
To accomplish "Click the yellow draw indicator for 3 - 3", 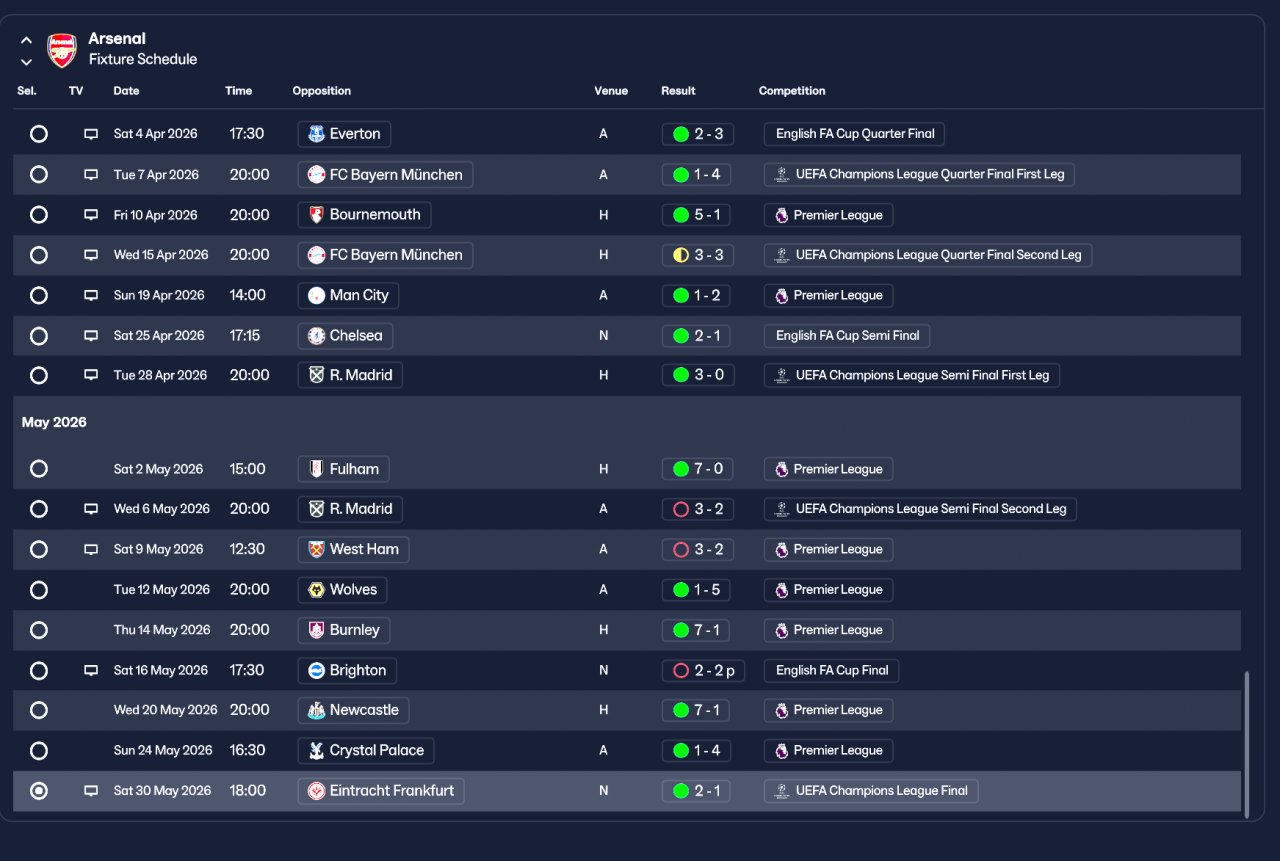I will click(x=681, y=255).
